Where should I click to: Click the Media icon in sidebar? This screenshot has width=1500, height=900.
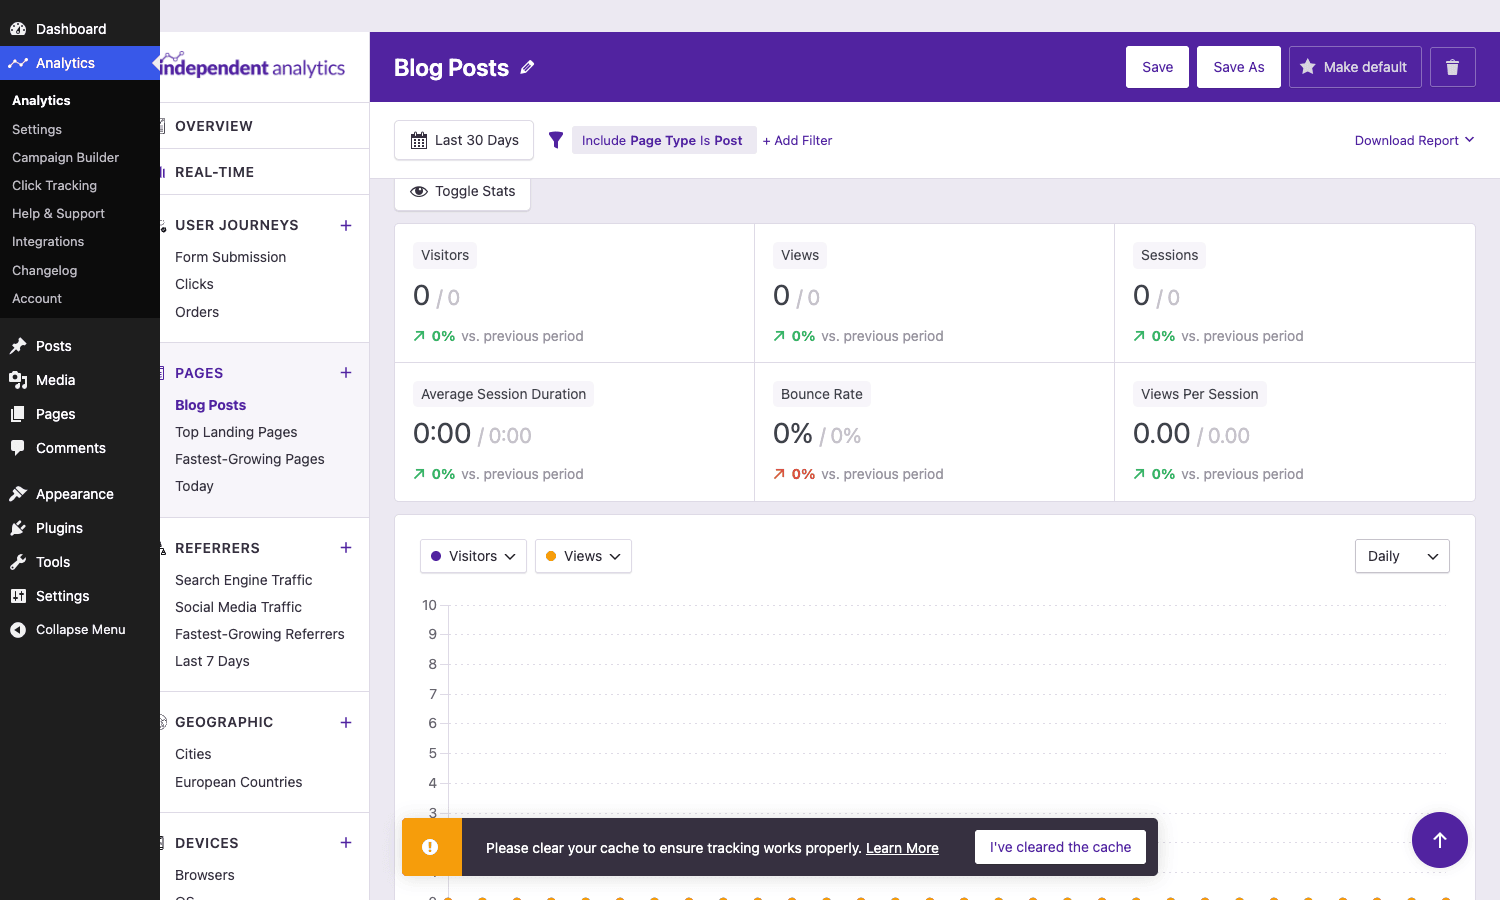18,380
